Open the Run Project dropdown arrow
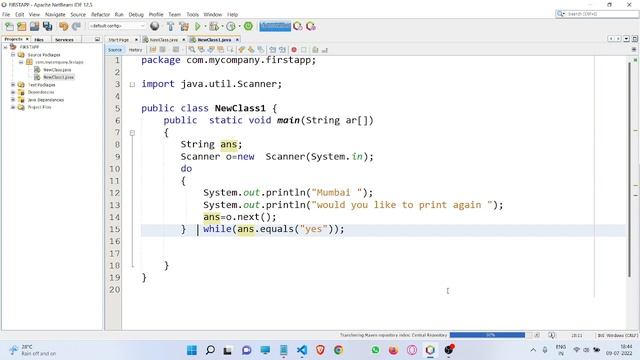 (205, 27)
